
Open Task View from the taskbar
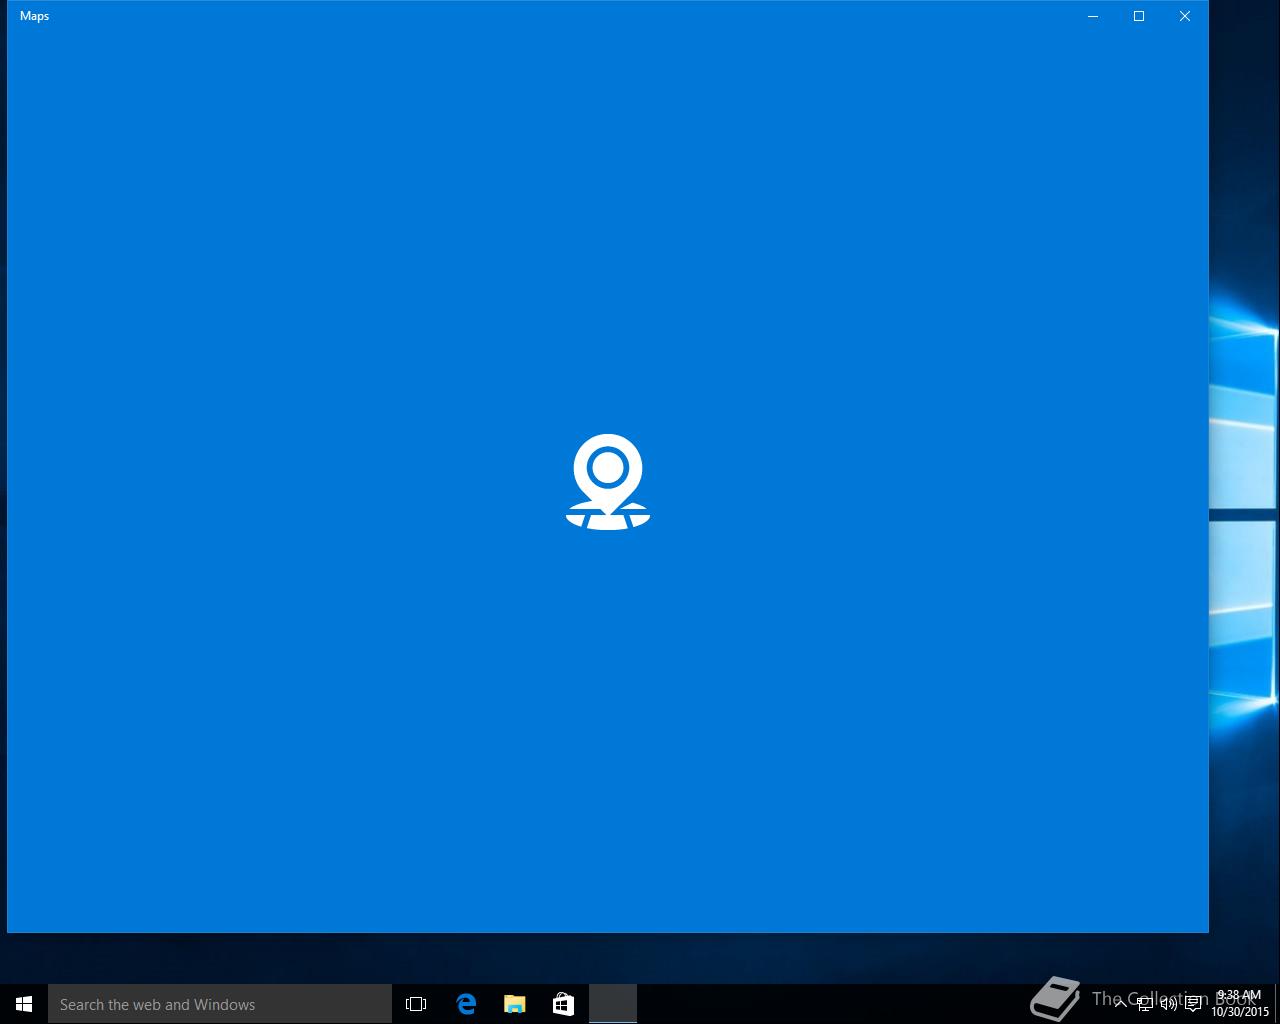tap(416, 1004)
